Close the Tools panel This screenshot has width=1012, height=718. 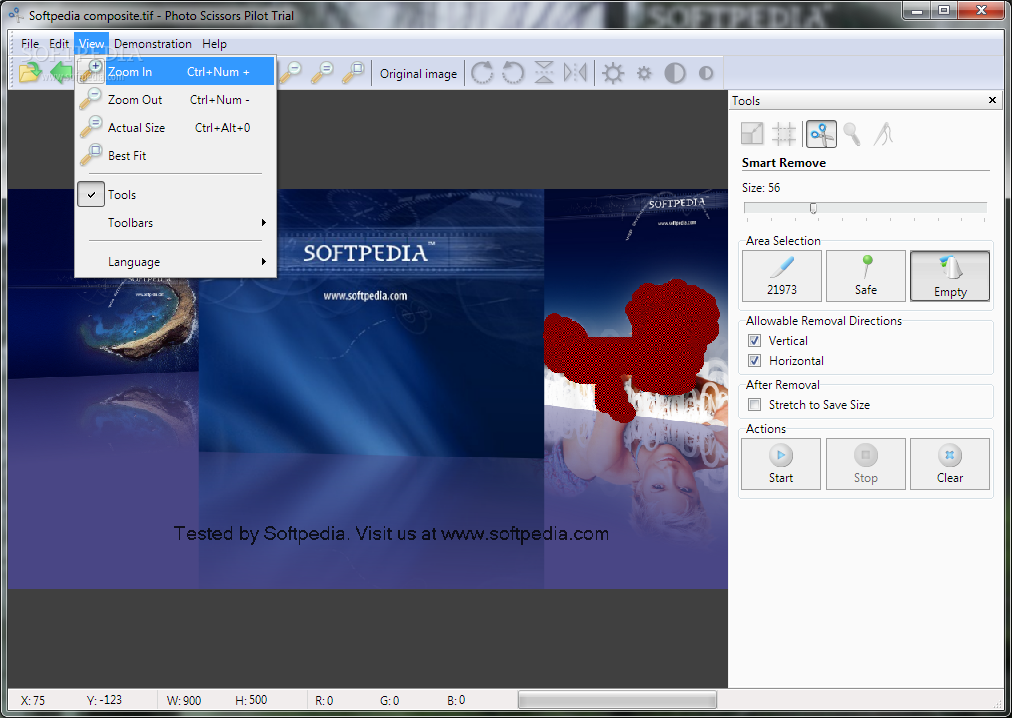coord(993,100)
